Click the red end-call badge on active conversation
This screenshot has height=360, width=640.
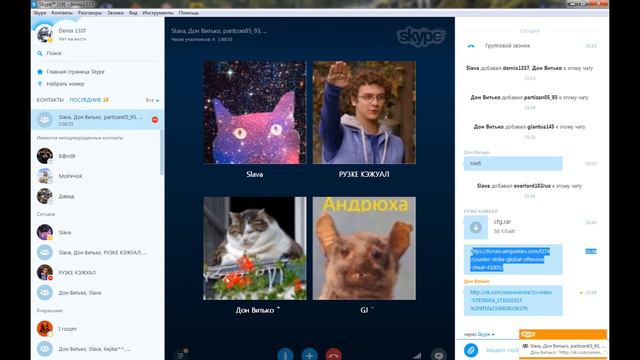click(x=155, y=120)
